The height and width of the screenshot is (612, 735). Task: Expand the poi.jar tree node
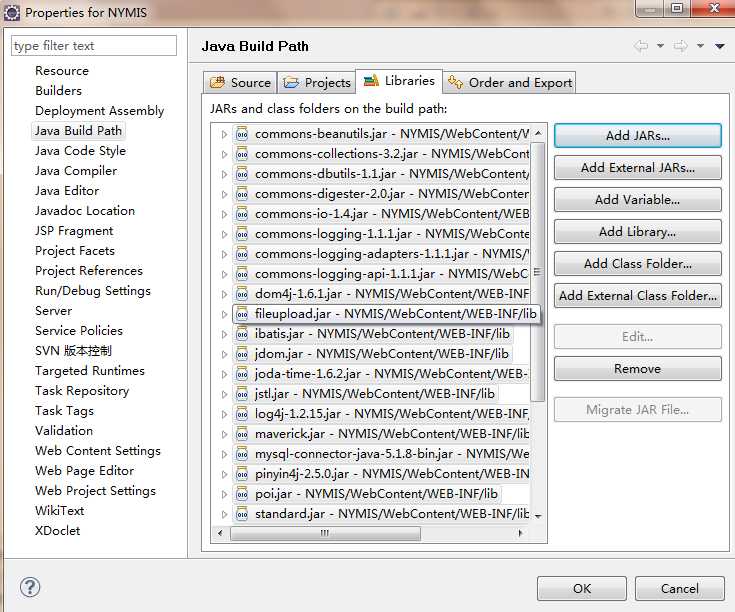(224, 494)
